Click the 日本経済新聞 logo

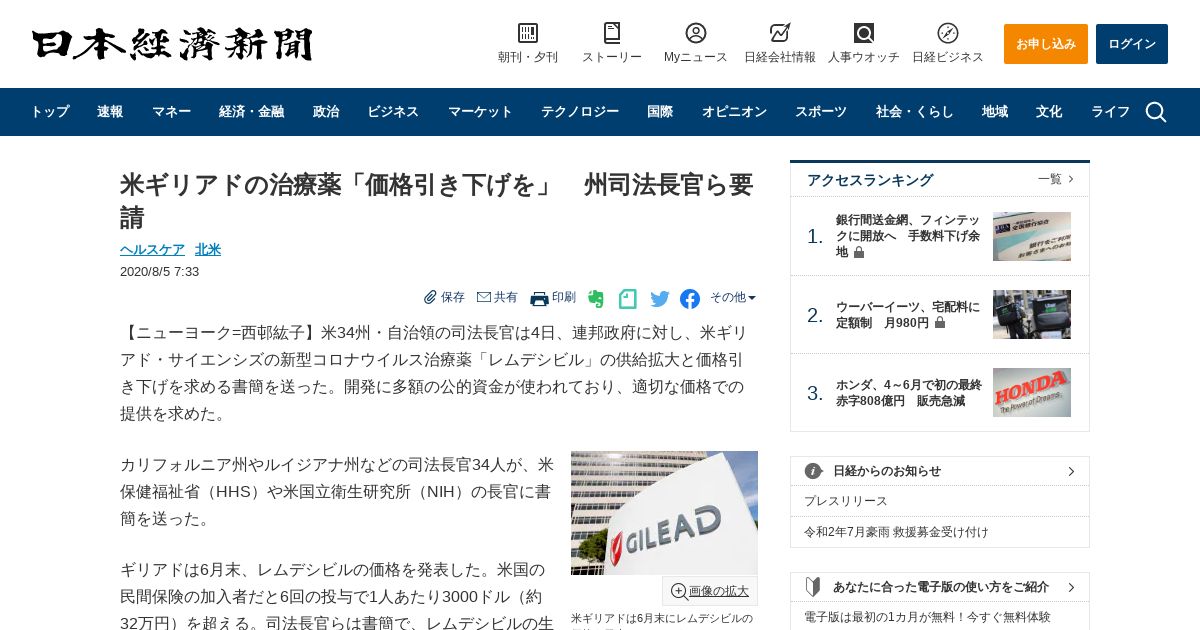(x=172, y=44)
